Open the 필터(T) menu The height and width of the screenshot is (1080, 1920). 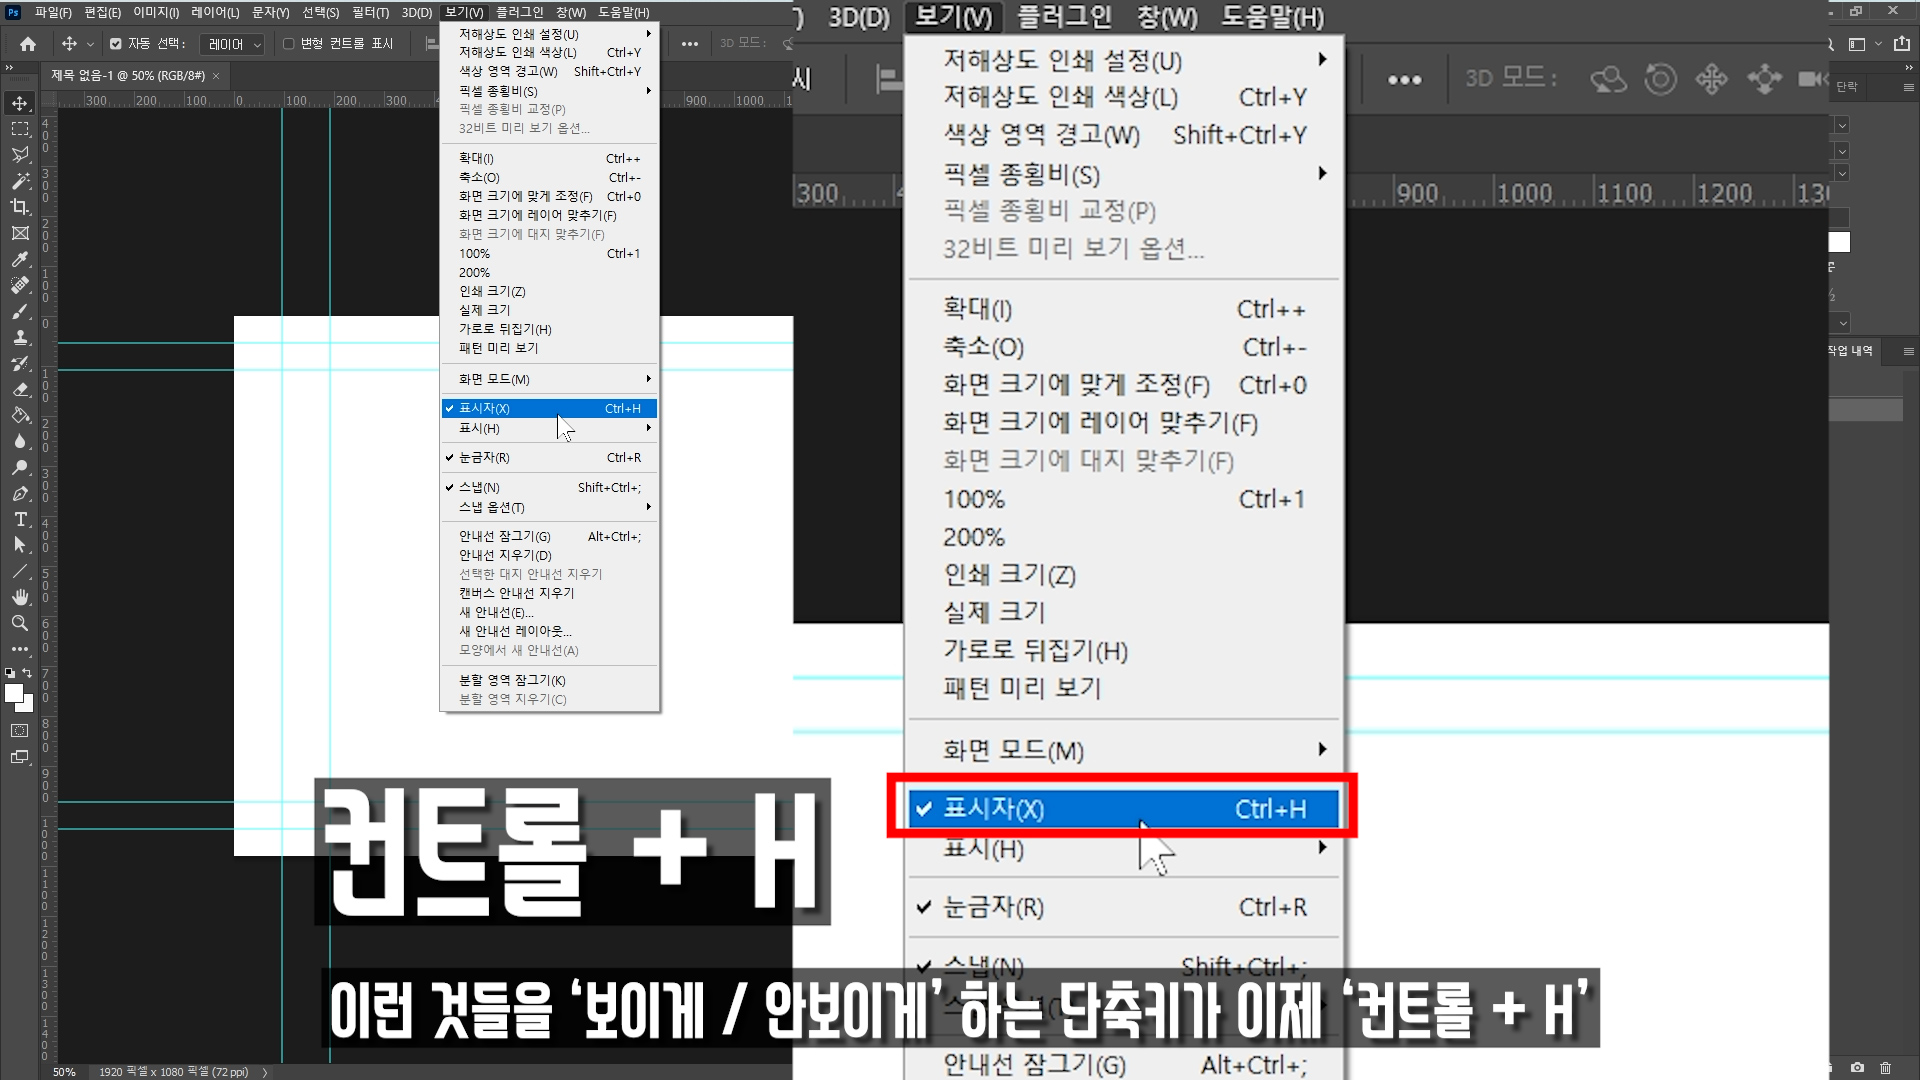coord(370,13)
